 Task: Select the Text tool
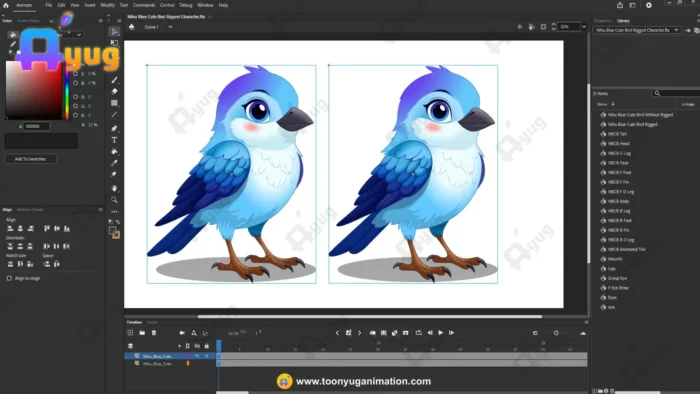click(x=114, y=140)
